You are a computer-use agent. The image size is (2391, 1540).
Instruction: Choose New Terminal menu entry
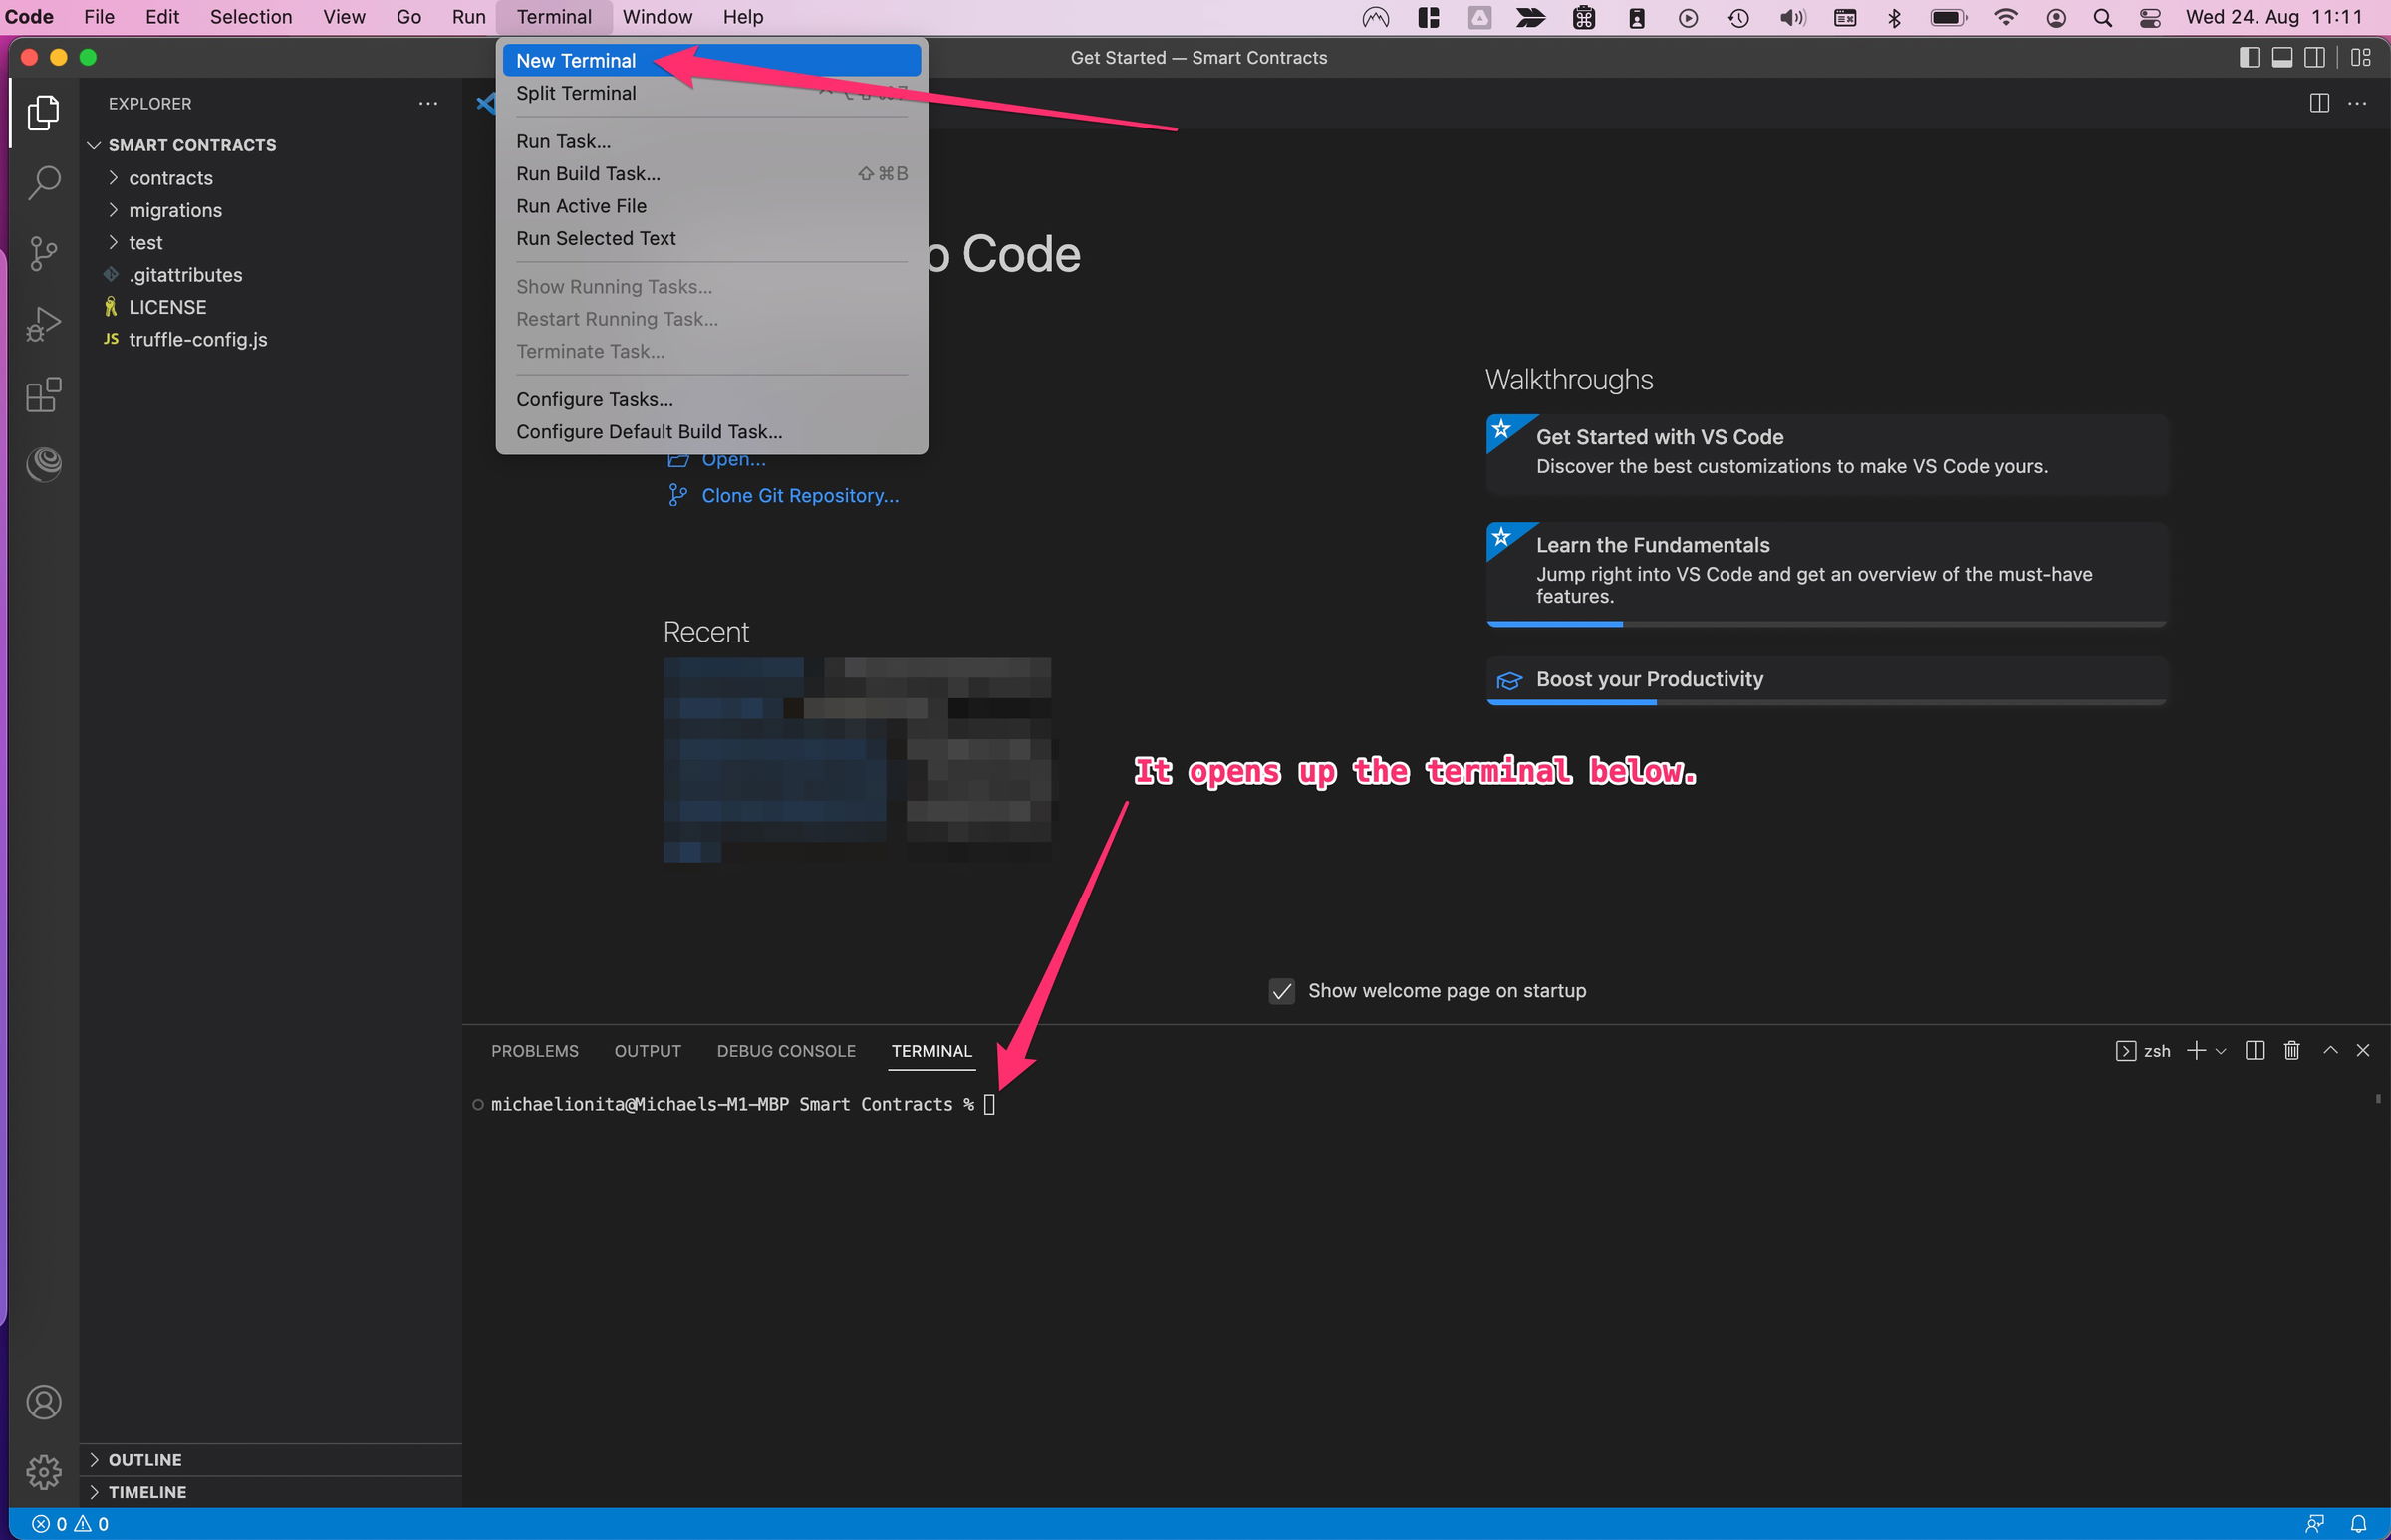[711, 60]
